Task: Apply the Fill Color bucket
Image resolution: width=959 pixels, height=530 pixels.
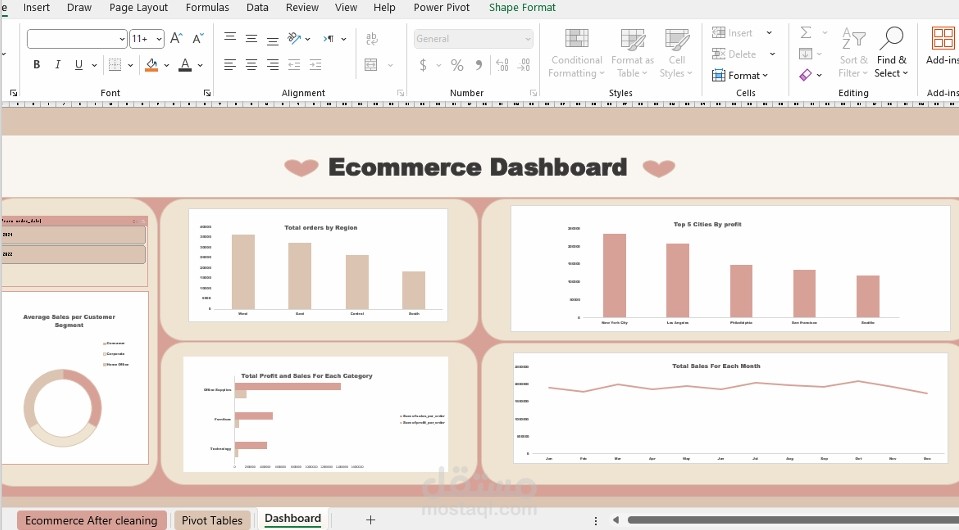Action: click(151, 64)
